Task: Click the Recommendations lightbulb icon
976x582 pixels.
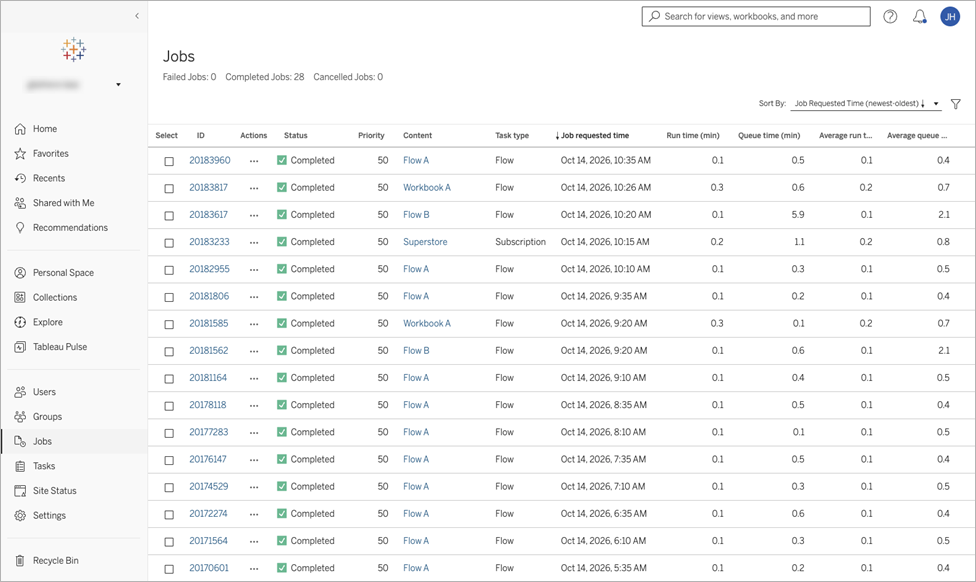Action: point(21,228)
